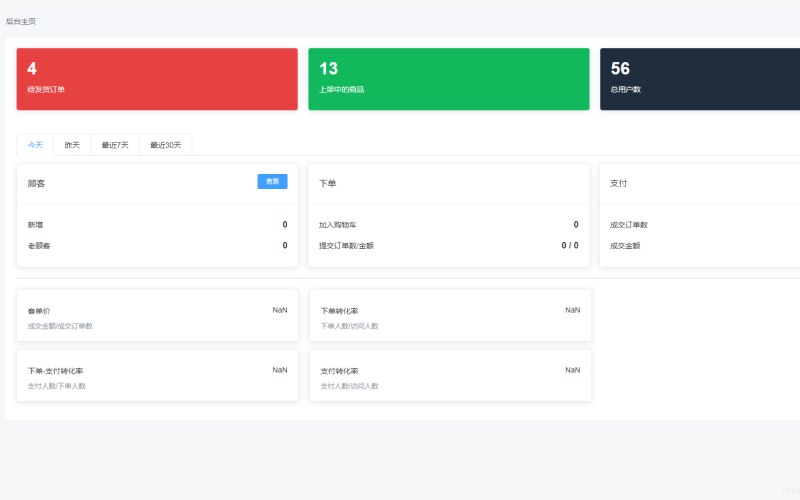
Task: Click the number 13 on green card
Action: [328, 68]
